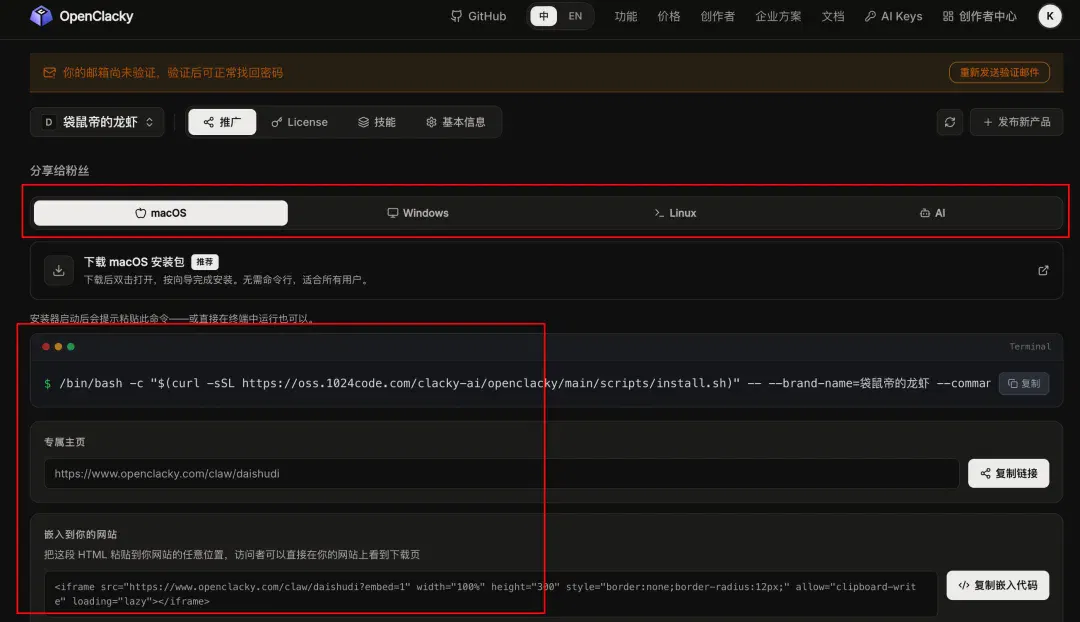Click the 专属主页 URL field
Viewport: 1080px width, 622px height.
(x=501, y=473)
